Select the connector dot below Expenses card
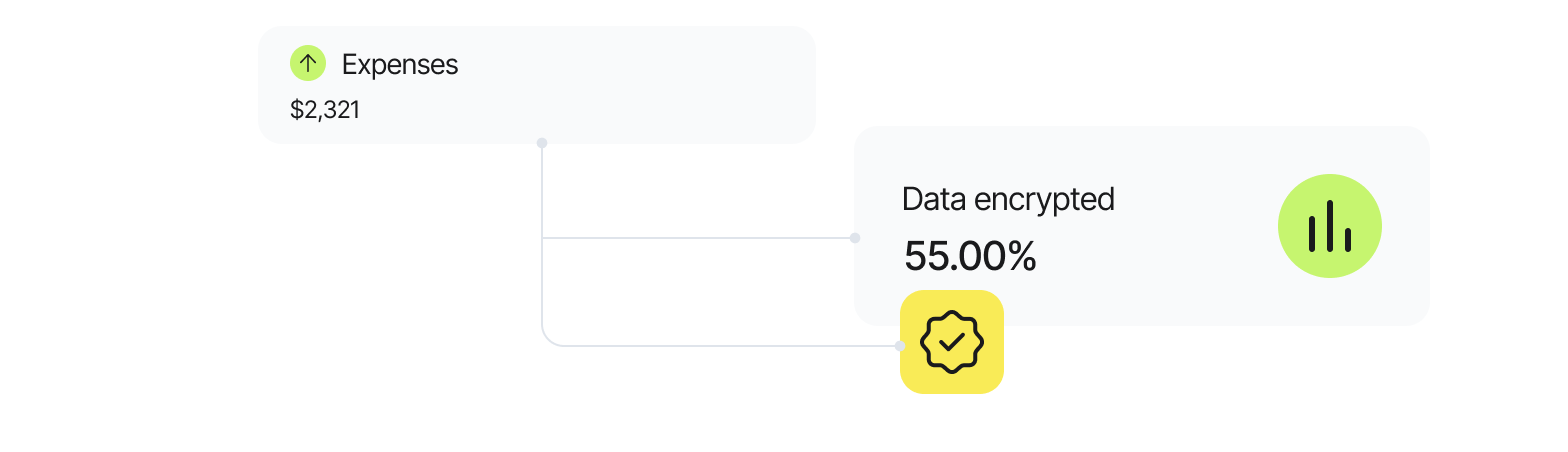Screen dimensions: 1568x452 [x=542, y=143]
